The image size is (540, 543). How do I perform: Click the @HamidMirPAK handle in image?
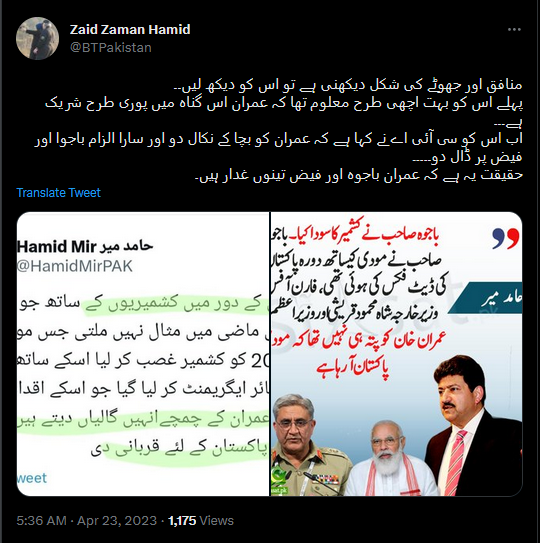pos(74,266)
